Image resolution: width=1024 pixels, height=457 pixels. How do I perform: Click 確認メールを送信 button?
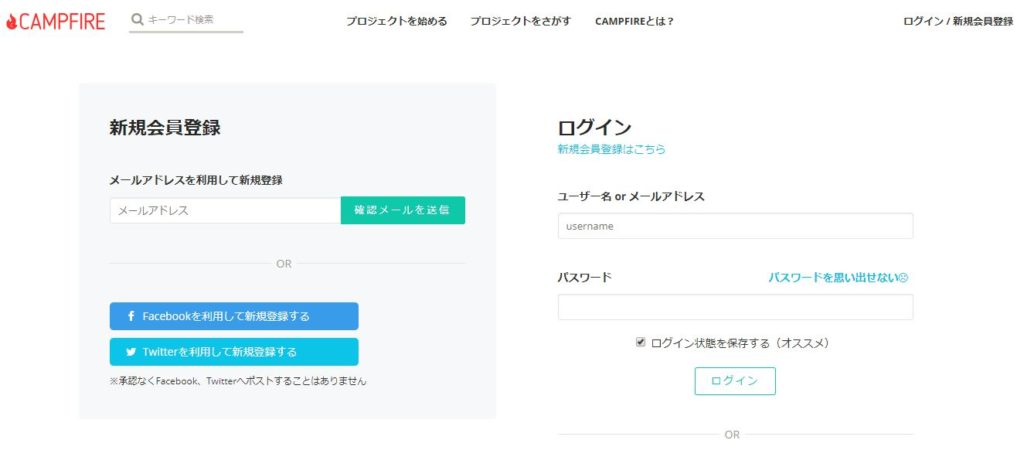click(403, 210)
